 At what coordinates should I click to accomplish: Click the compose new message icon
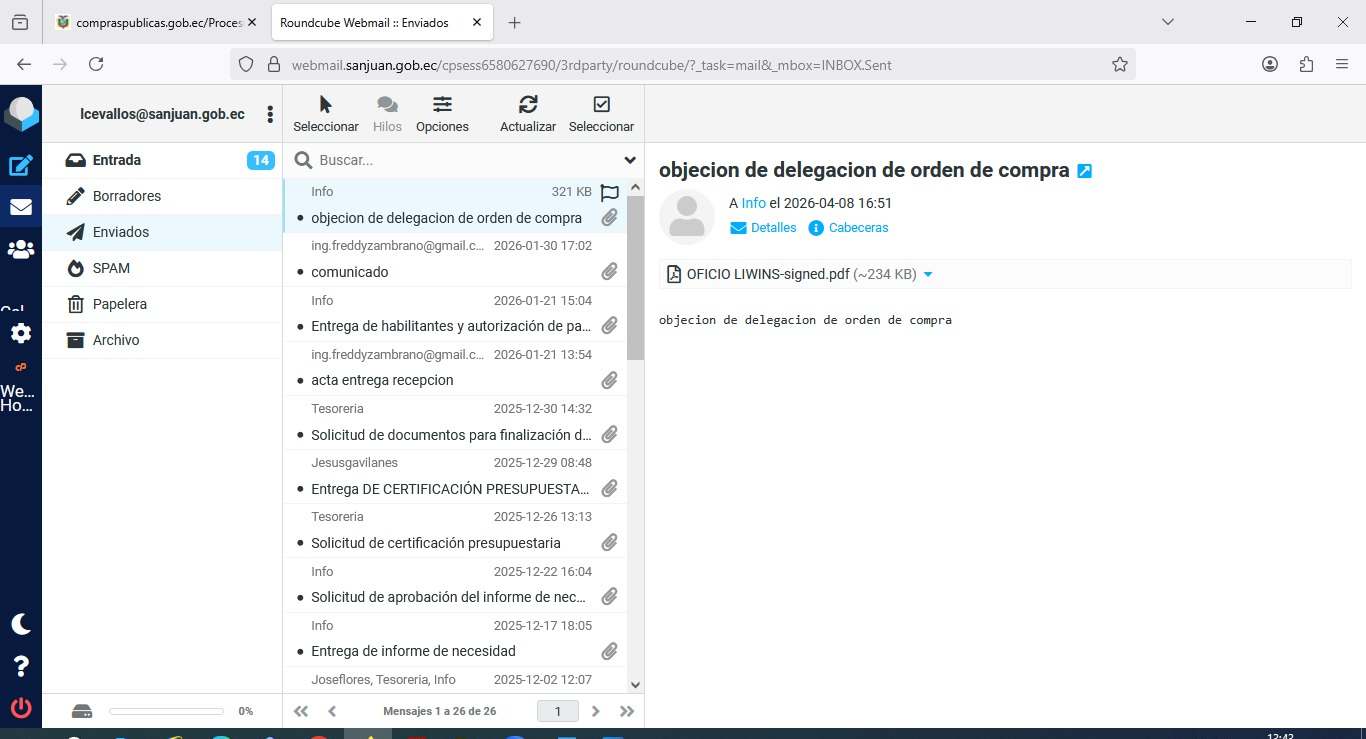21,166
